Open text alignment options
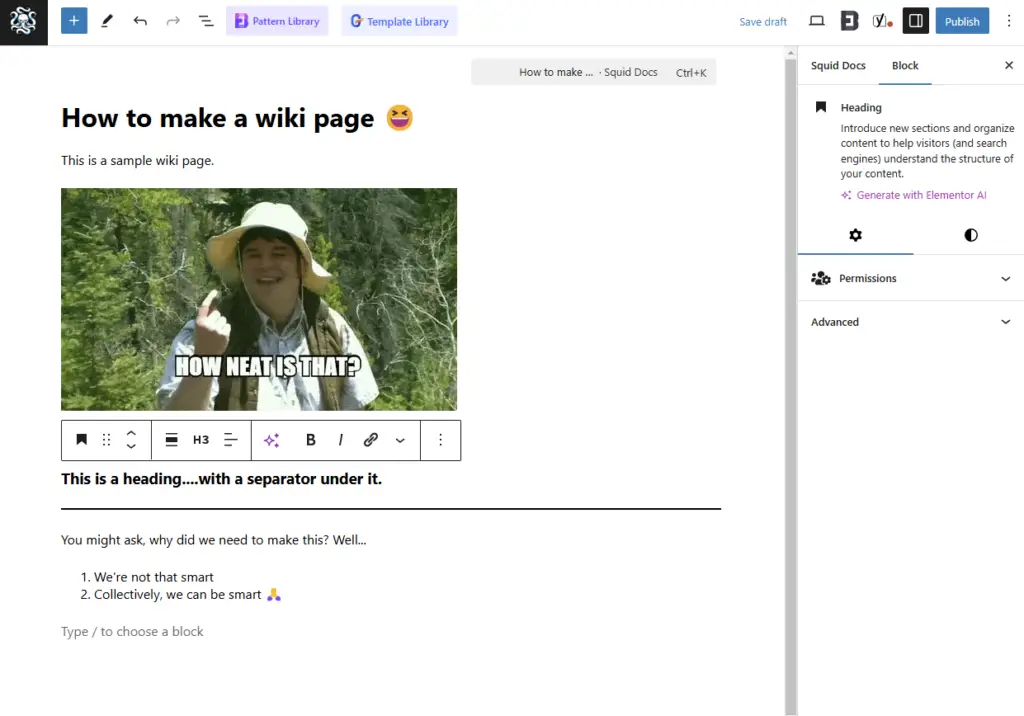Image resolution: width=1024 pixels, height=716 pixels. point(231,440)
